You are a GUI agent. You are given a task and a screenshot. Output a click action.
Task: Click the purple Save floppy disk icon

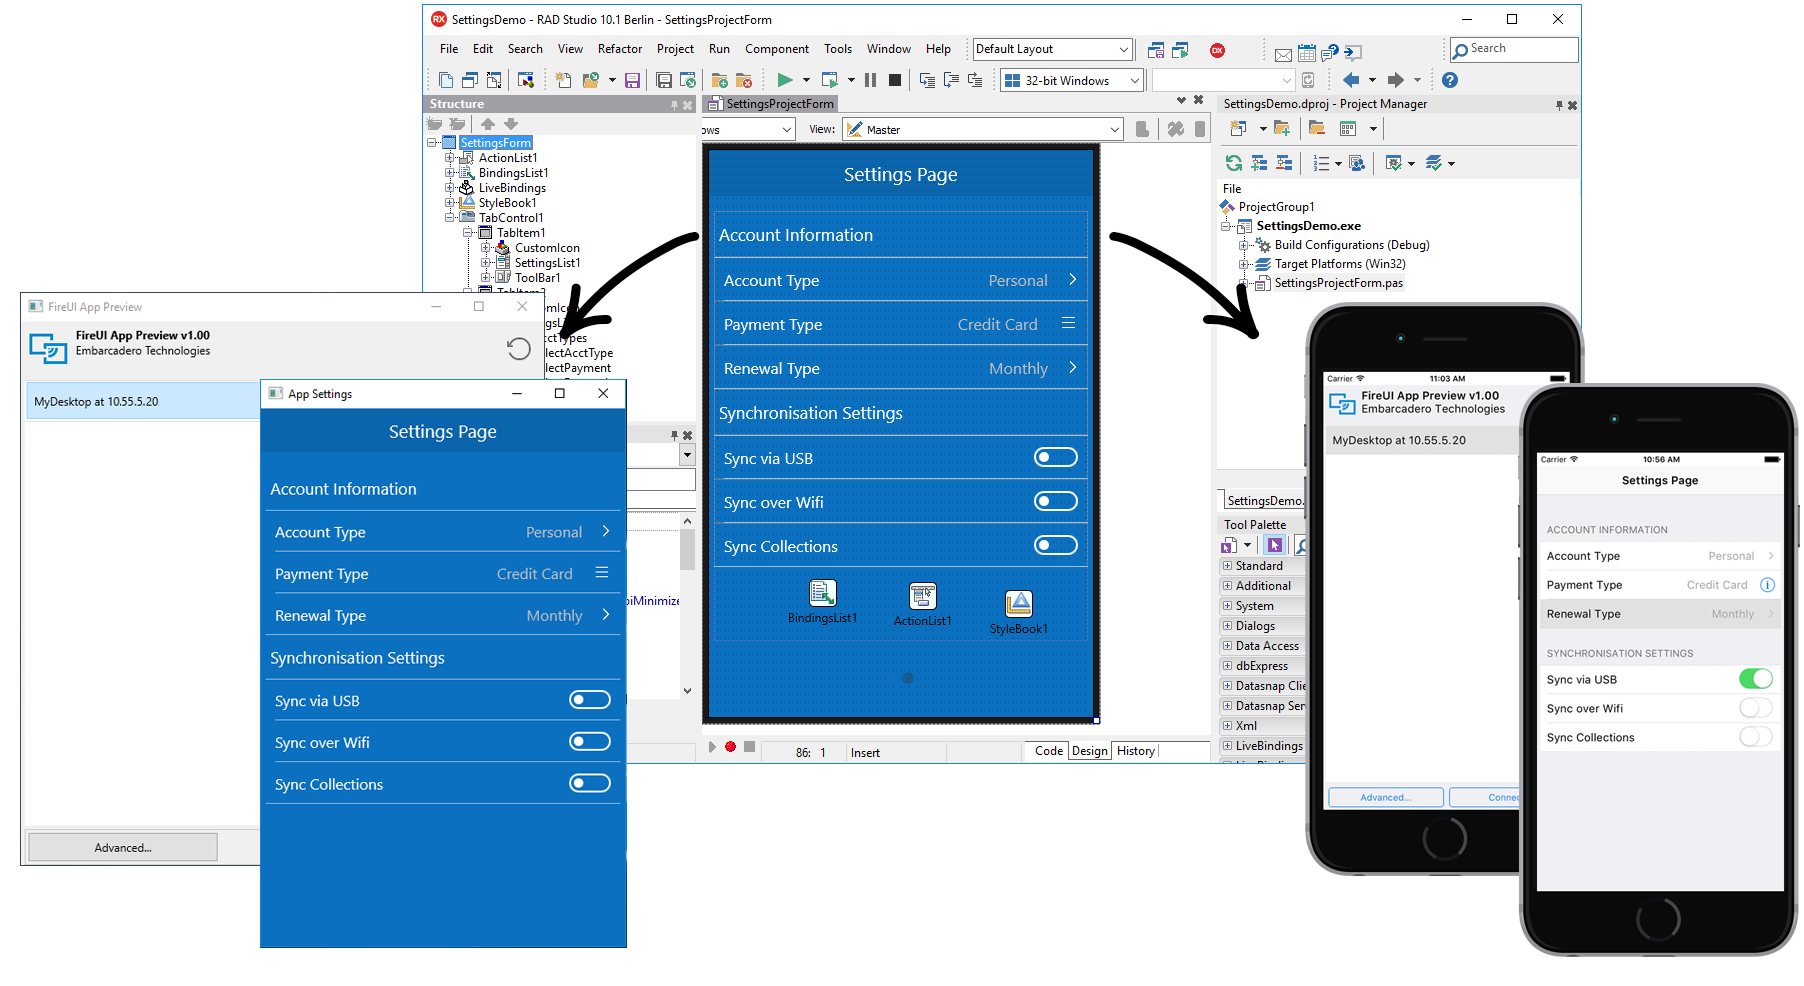click(632, 80)
